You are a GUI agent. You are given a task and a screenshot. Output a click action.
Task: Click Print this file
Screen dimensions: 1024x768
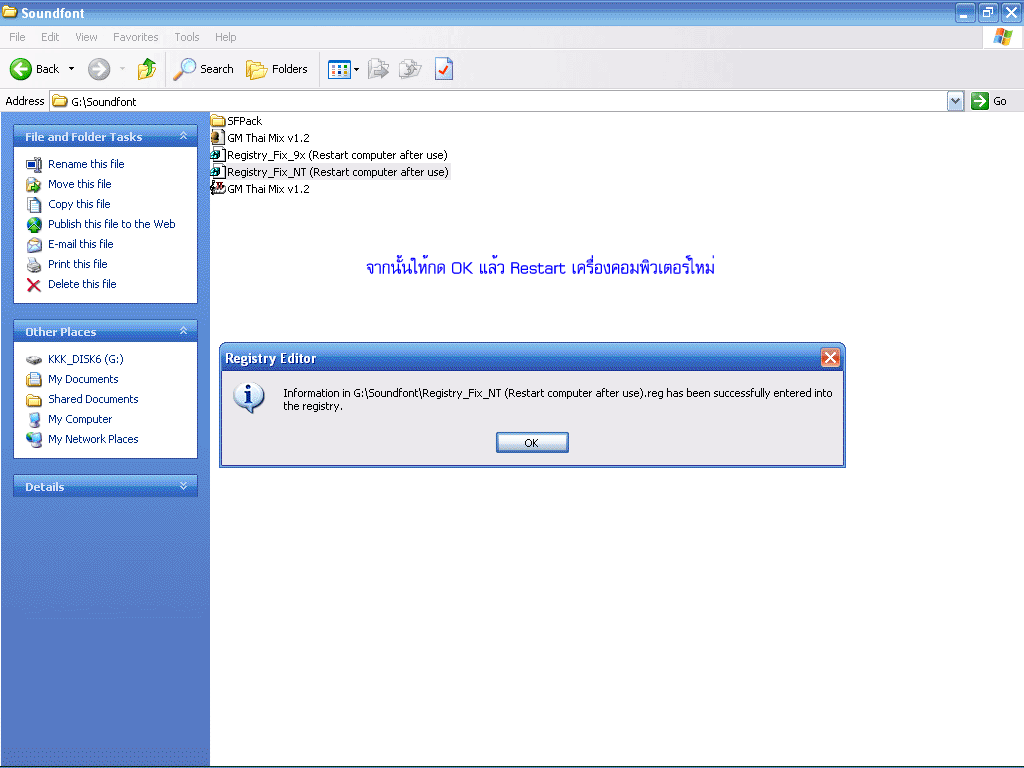[x=78, y=264]
